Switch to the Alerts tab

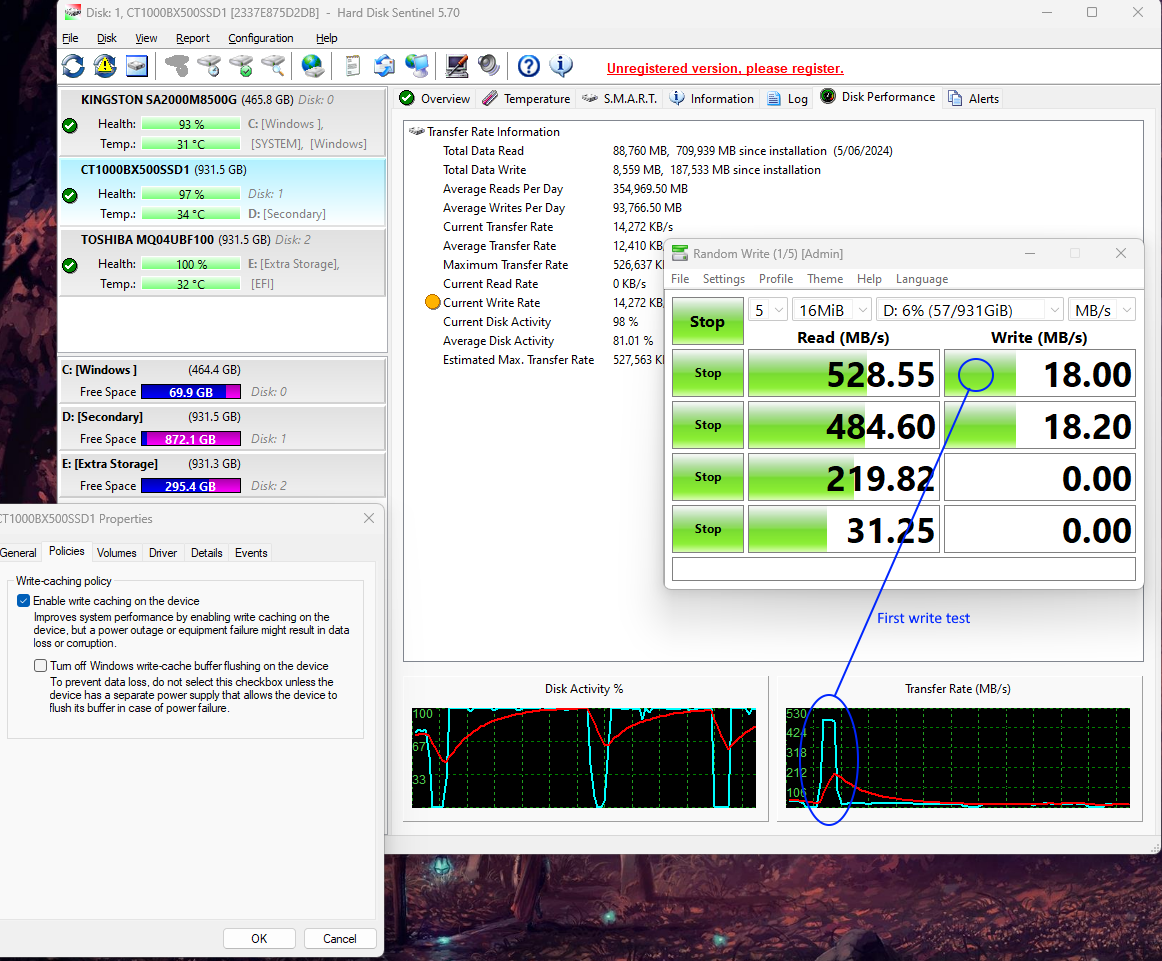[x=974, y=99]
